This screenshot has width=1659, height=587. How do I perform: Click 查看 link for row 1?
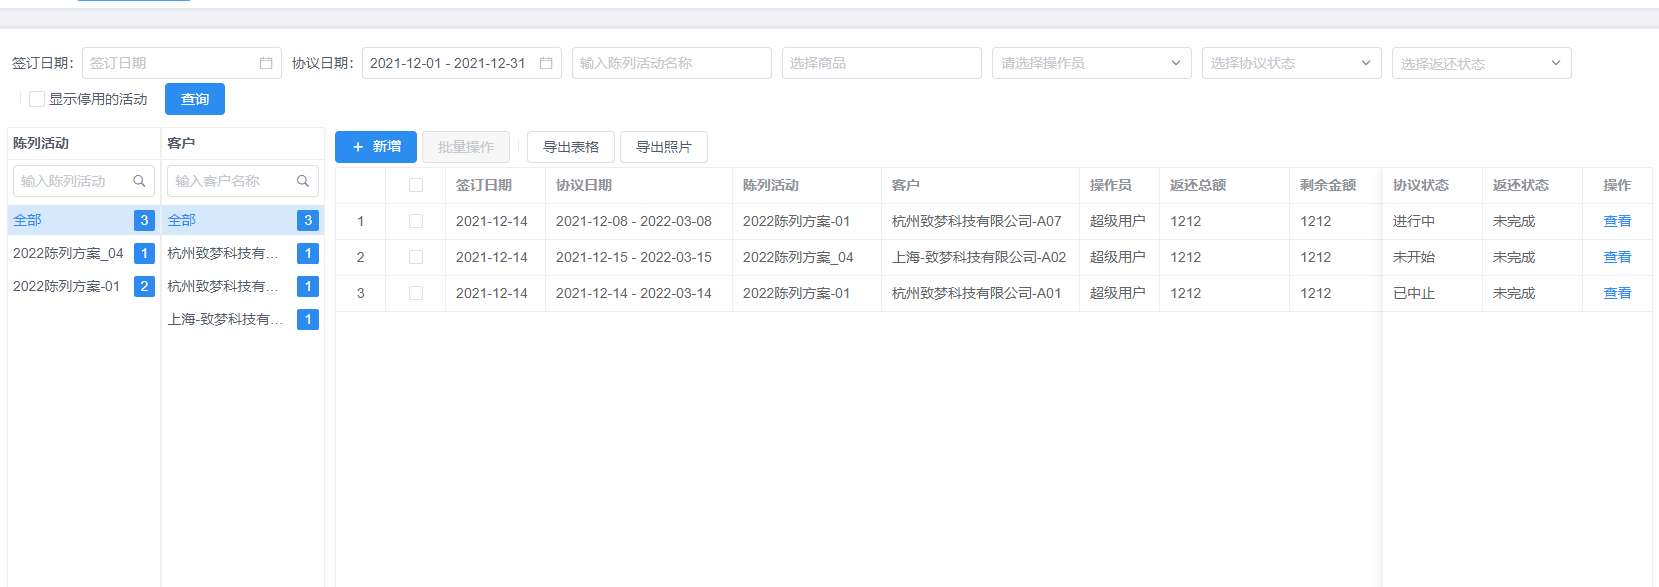[1617, 221]
